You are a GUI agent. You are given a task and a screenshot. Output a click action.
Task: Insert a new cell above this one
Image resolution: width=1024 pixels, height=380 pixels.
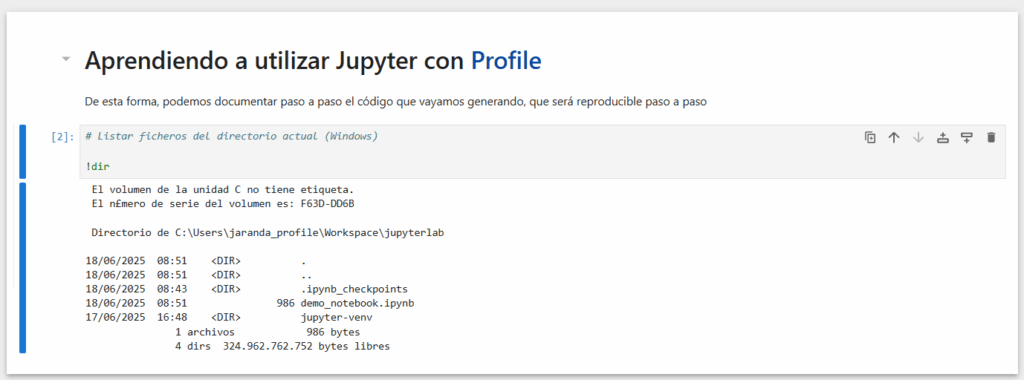pos(942,137)
